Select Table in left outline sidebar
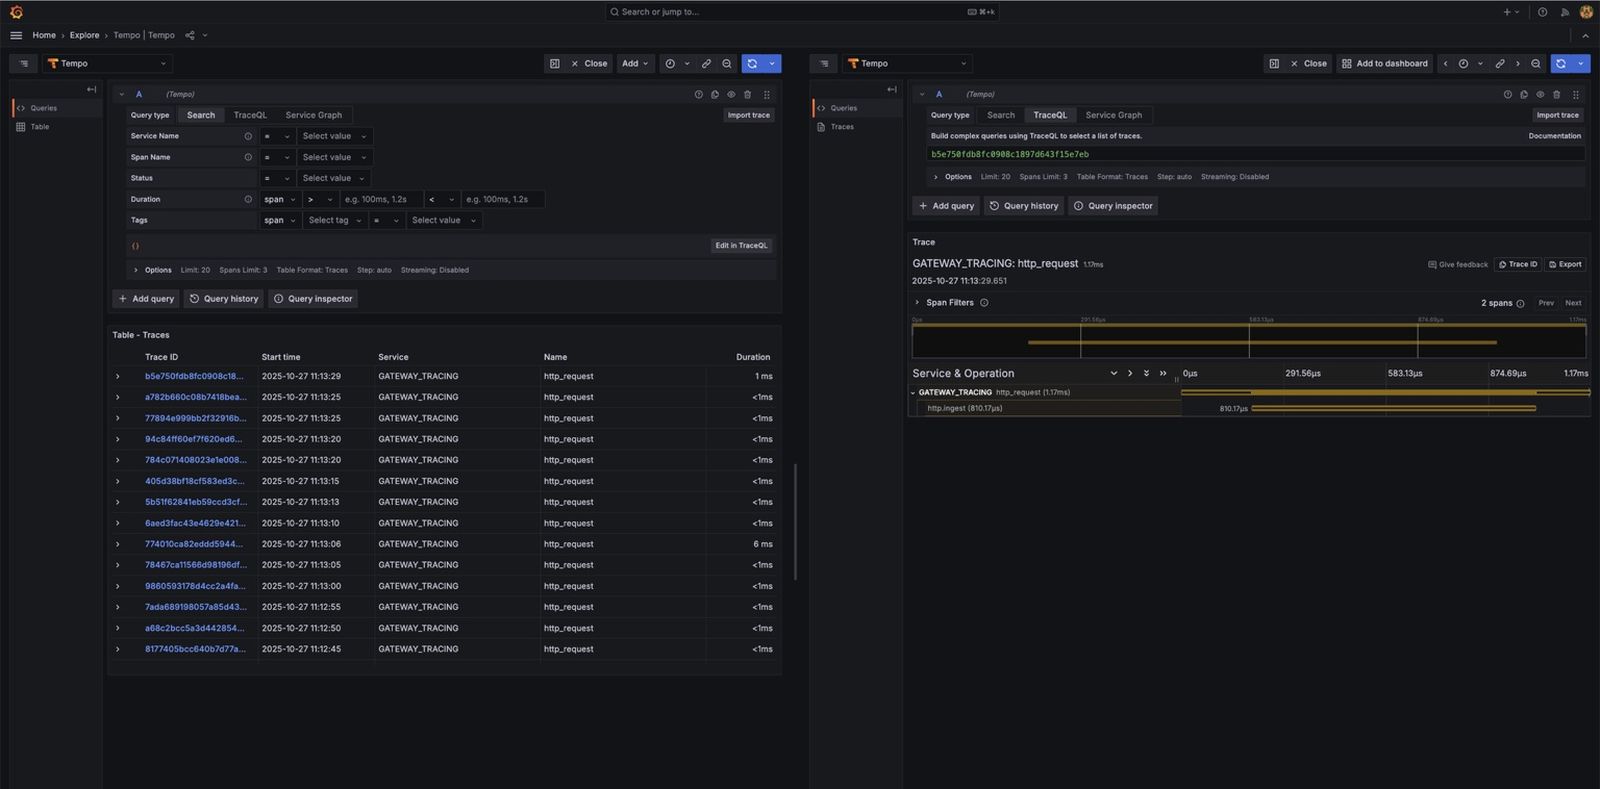1600x789 pixels. point(40,127)
